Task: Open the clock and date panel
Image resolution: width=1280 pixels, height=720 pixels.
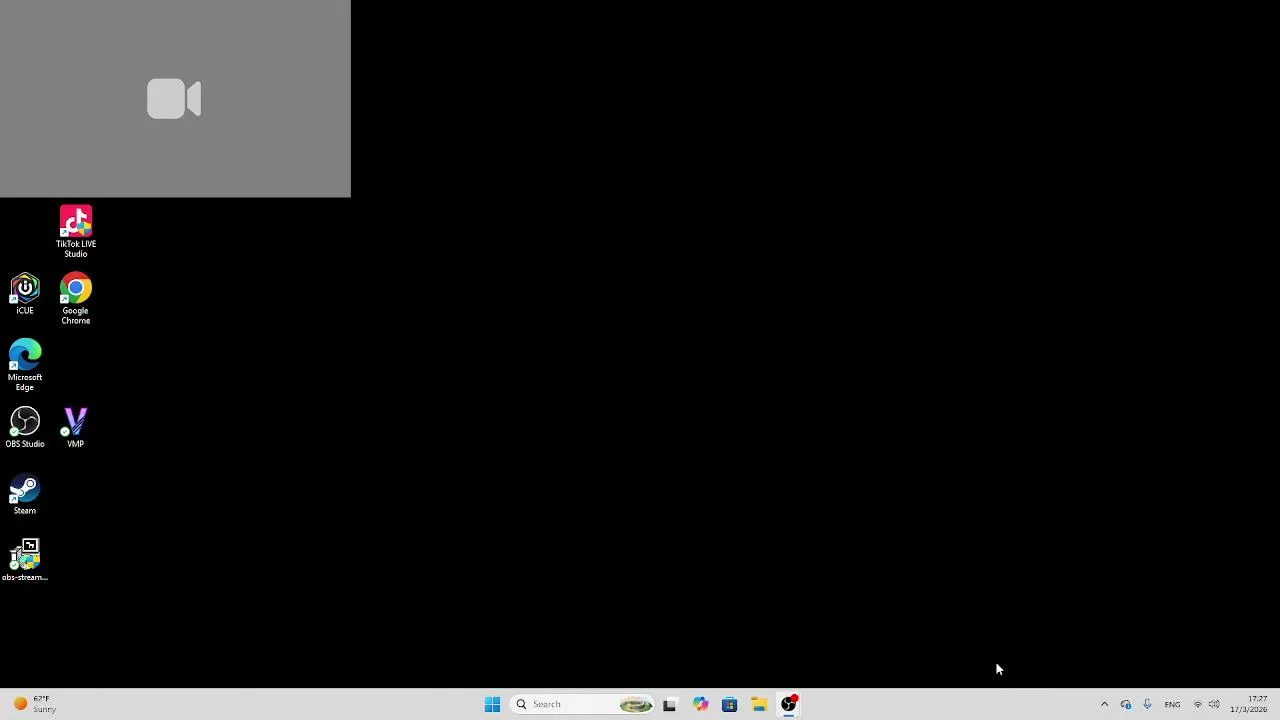Action: tap(1249, 704)
